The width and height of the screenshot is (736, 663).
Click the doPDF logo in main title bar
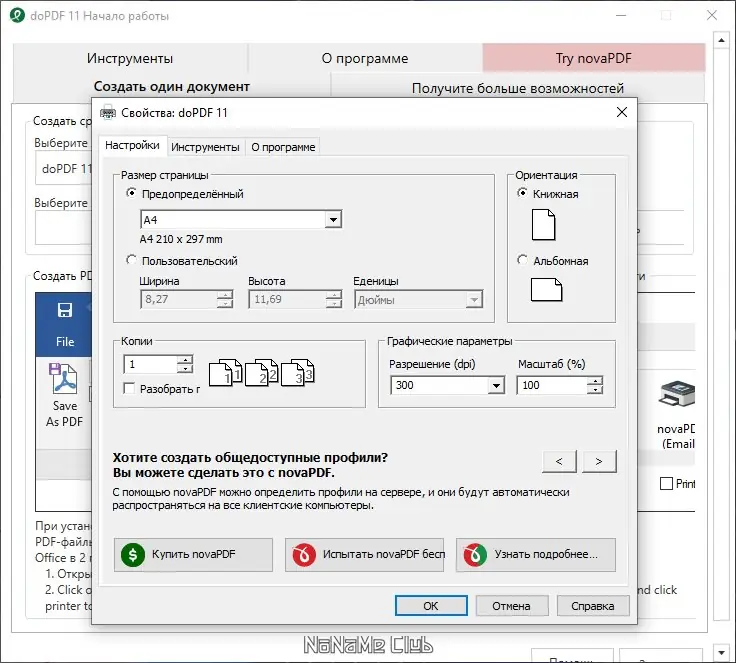[x=17, y=15]
